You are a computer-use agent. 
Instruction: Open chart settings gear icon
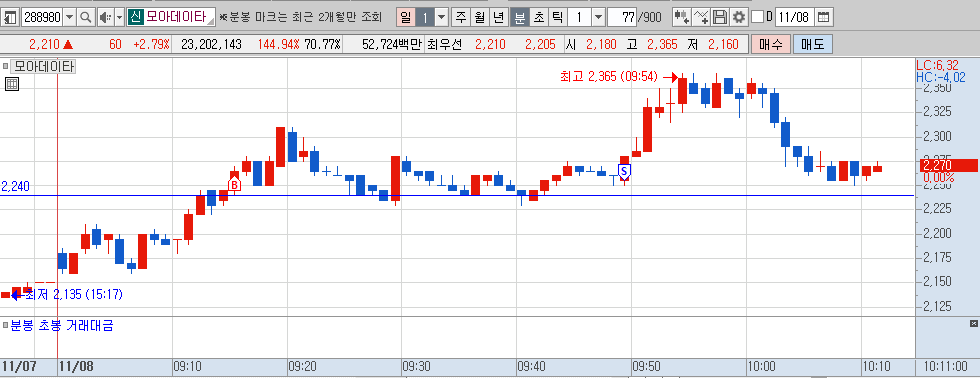click(x=739, y=17)
